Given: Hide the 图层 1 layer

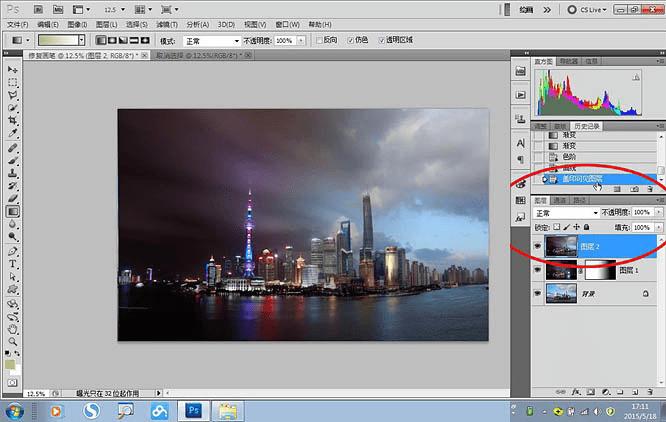Looking at the screenshot, I should tap(538, 270).
